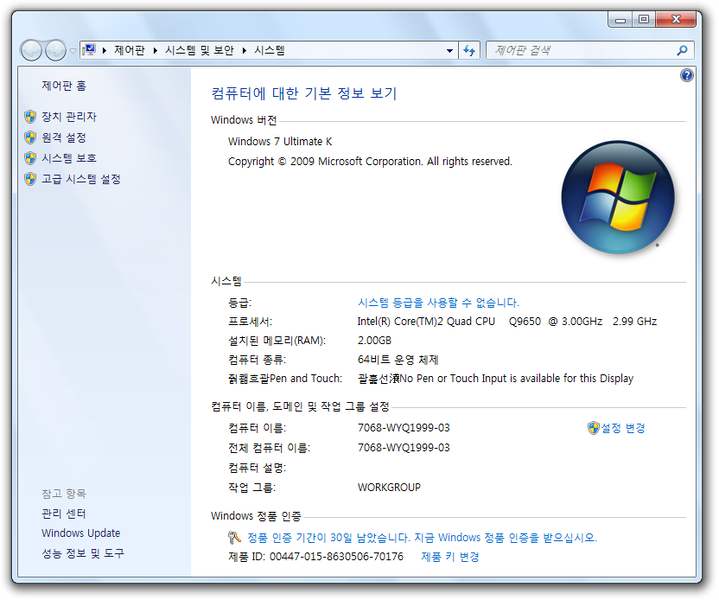This screenshot has height=600, width=719.
Task: Open 원격 설정 link
Action: click(x=64, y=138)
